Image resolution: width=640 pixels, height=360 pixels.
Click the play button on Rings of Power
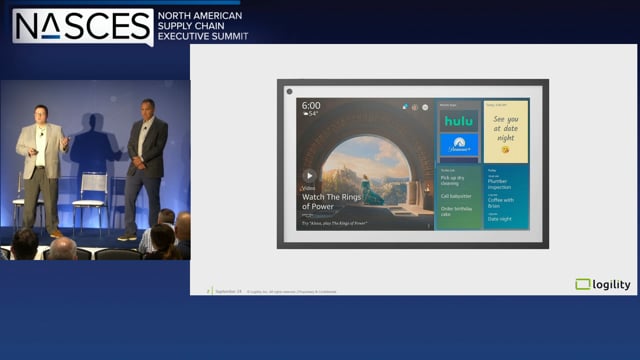[309, 176]
